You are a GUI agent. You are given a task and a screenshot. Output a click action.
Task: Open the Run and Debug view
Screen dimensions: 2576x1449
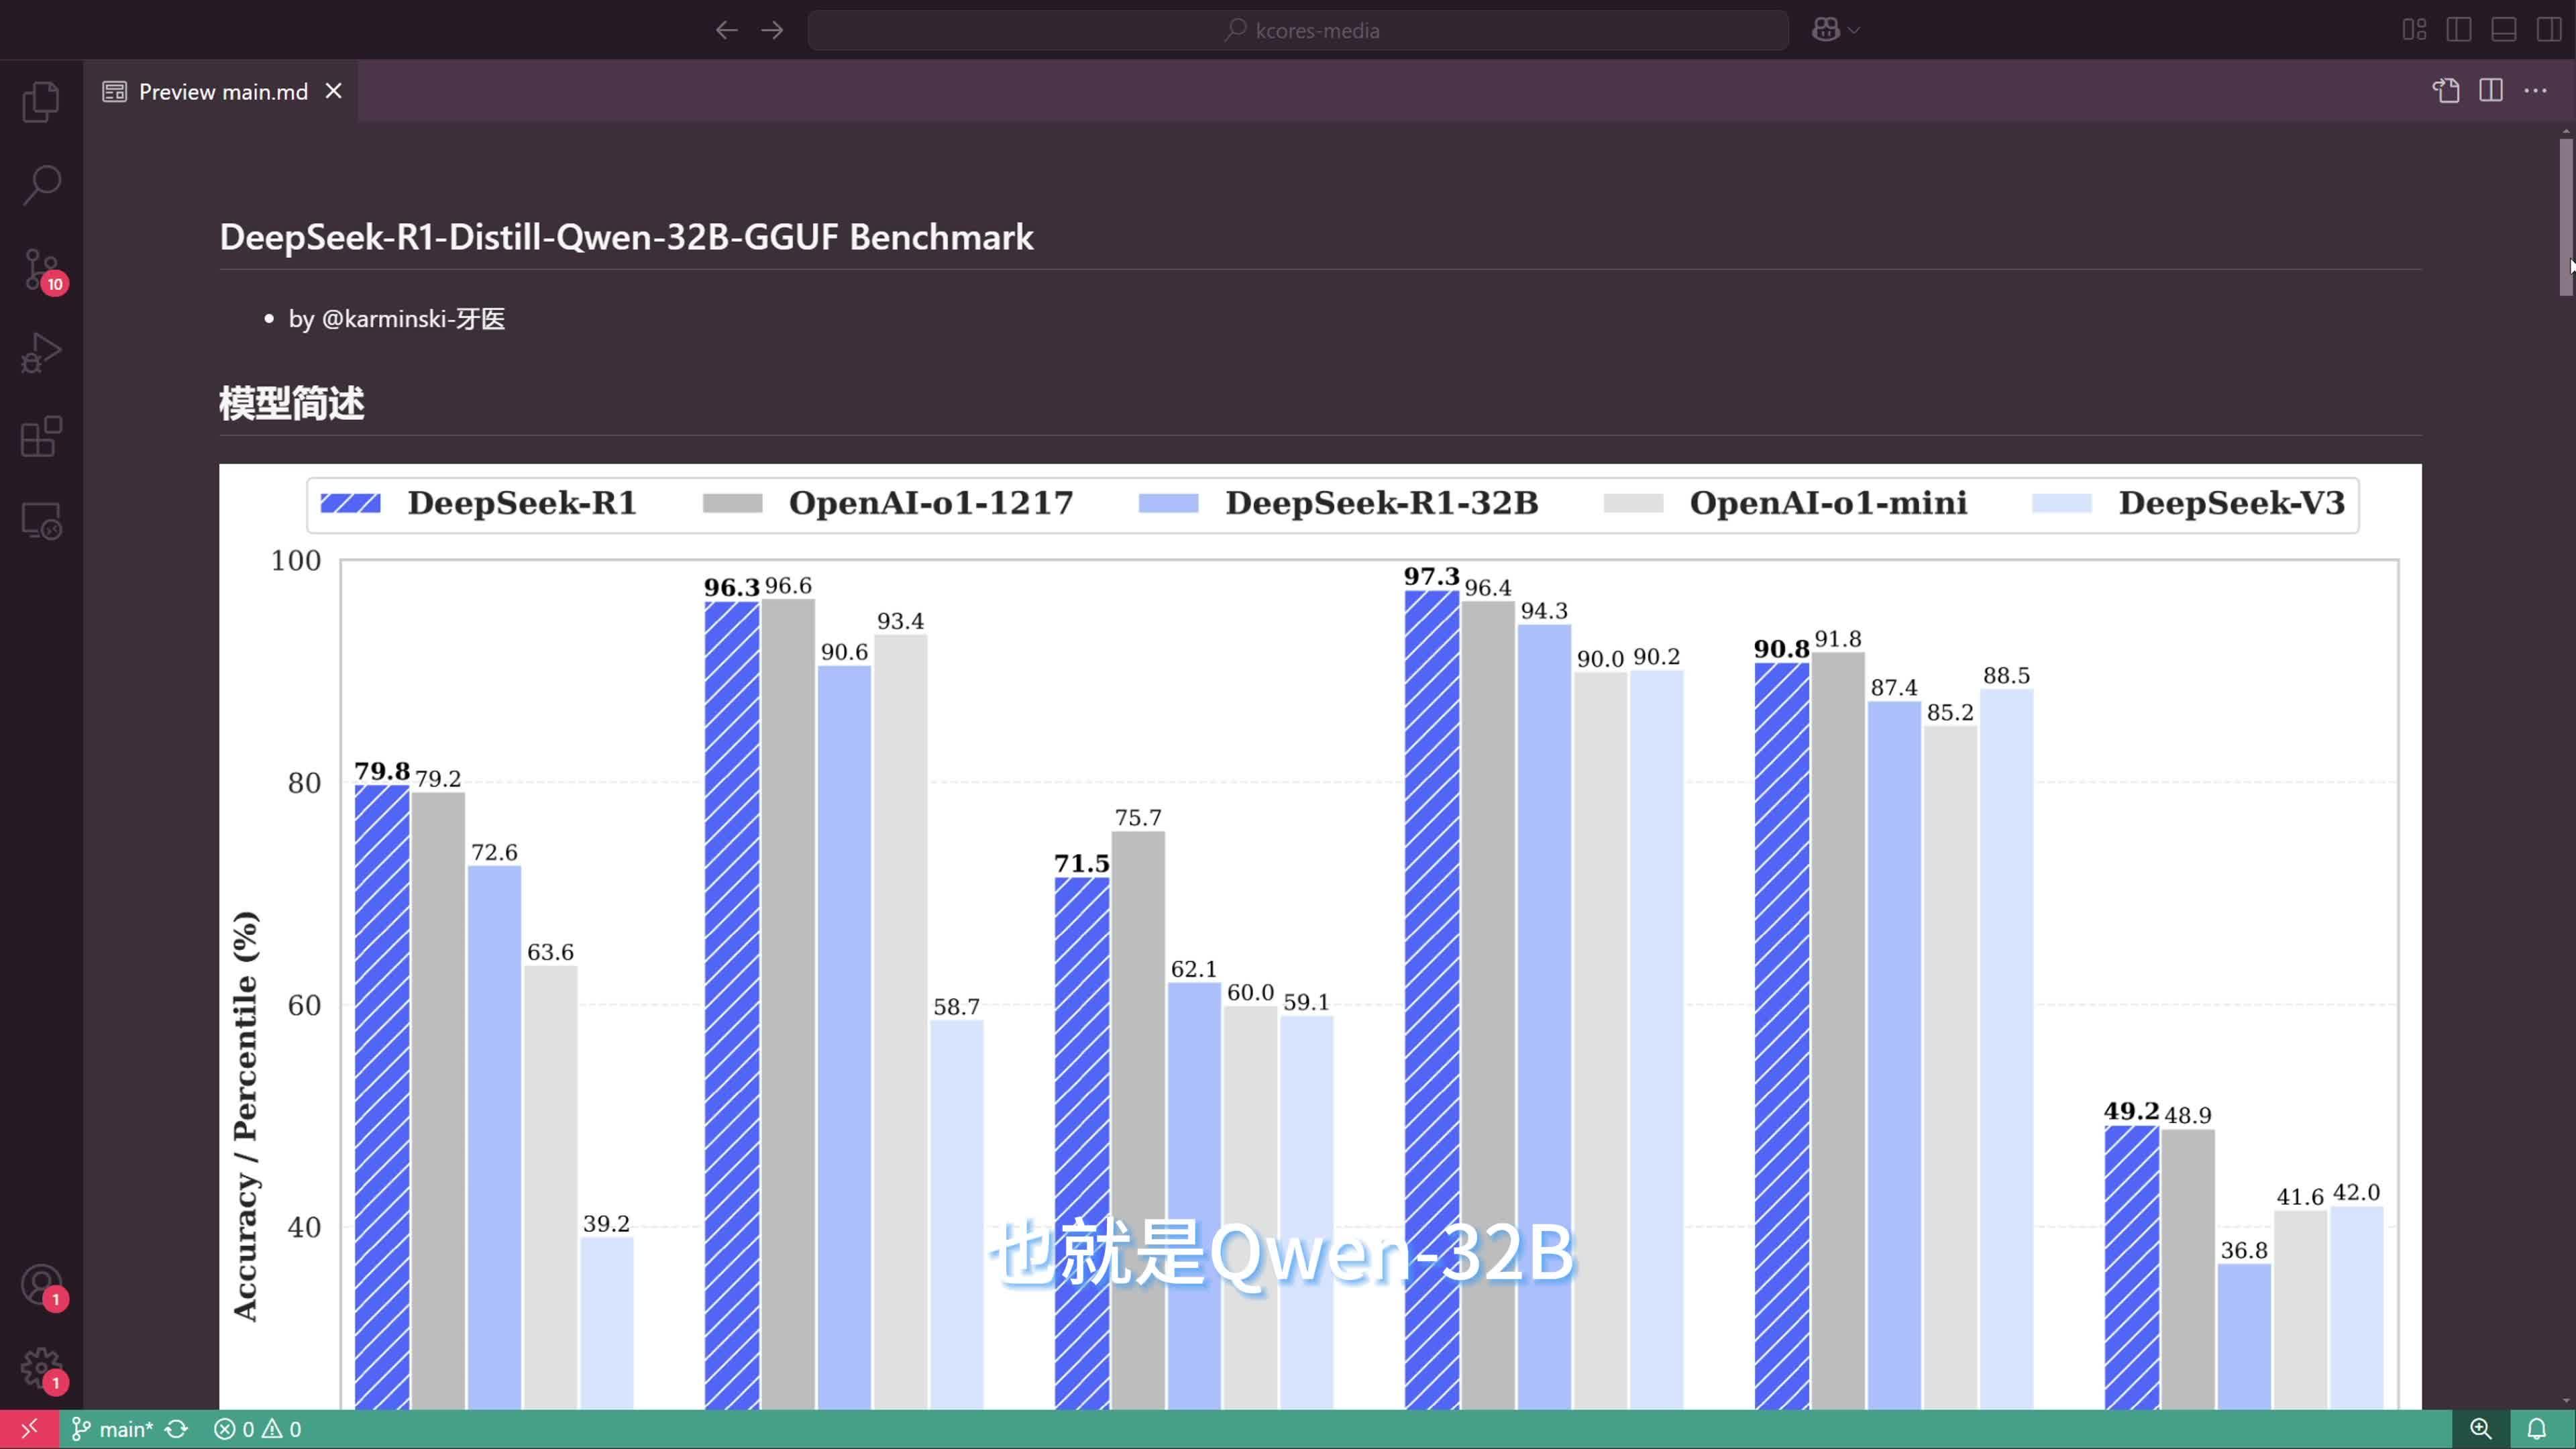click(x=41, y=353)
